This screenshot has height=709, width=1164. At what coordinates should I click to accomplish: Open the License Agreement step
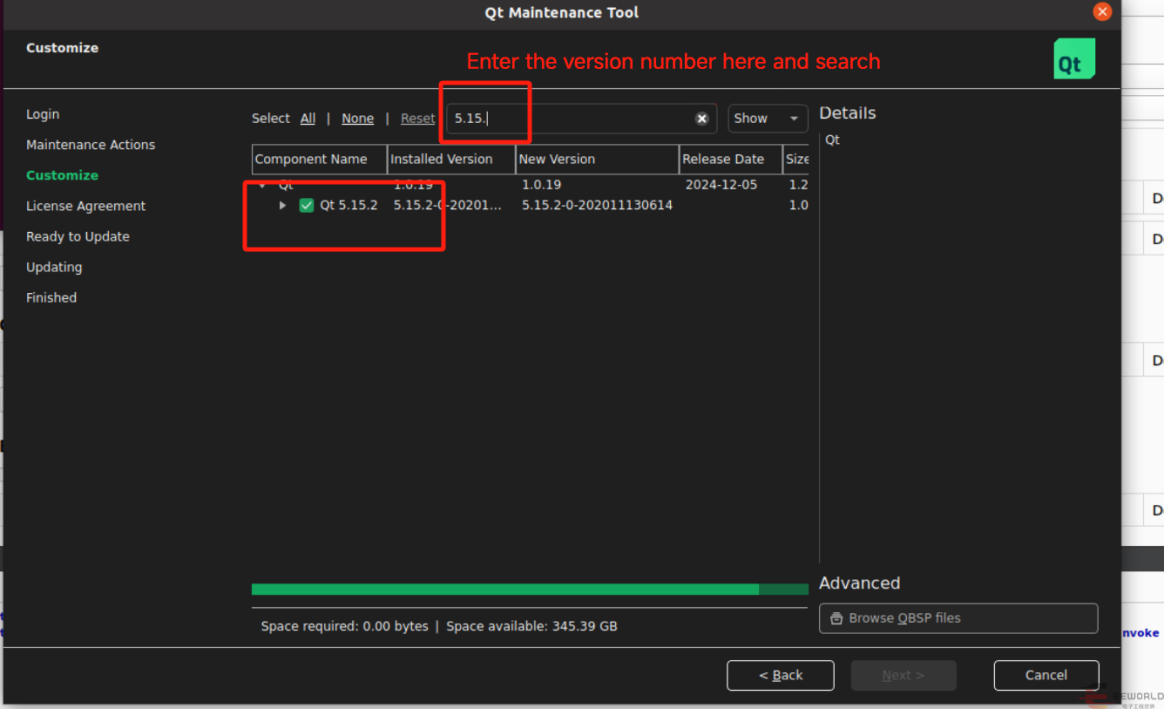tap(86, 206)
